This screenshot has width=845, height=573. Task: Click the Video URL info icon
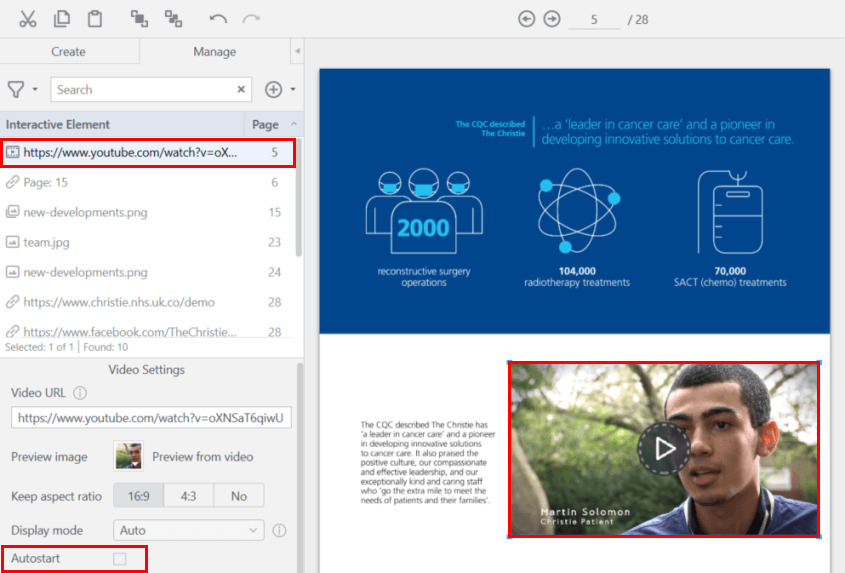pyautogui.click(x=80, y=393)
